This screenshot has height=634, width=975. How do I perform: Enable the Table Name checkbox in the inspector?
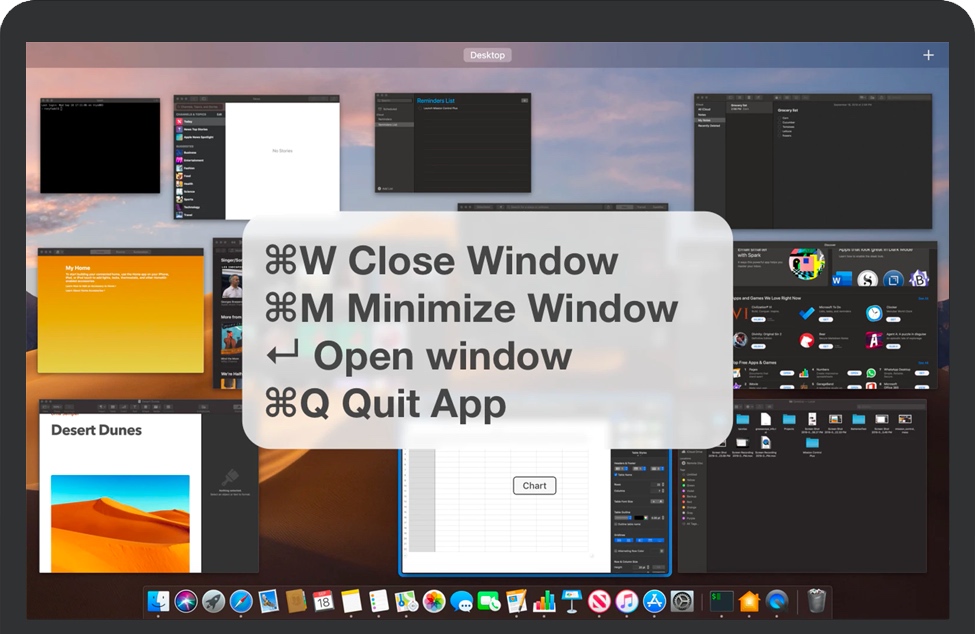point(615,474)
